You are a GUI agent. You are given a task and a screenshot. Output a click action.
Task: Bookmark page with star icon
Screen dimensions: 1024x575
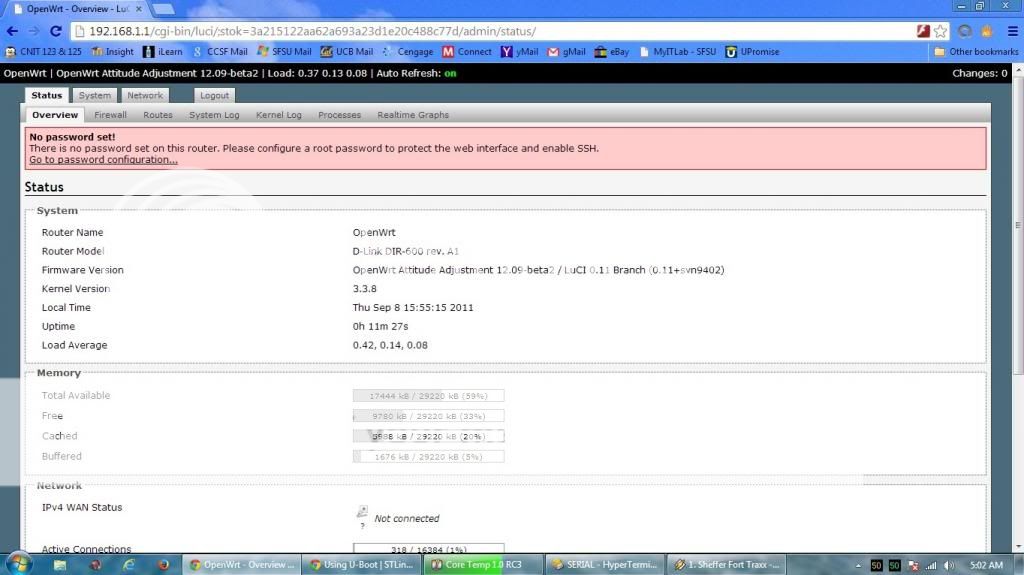tap(940, 31)
